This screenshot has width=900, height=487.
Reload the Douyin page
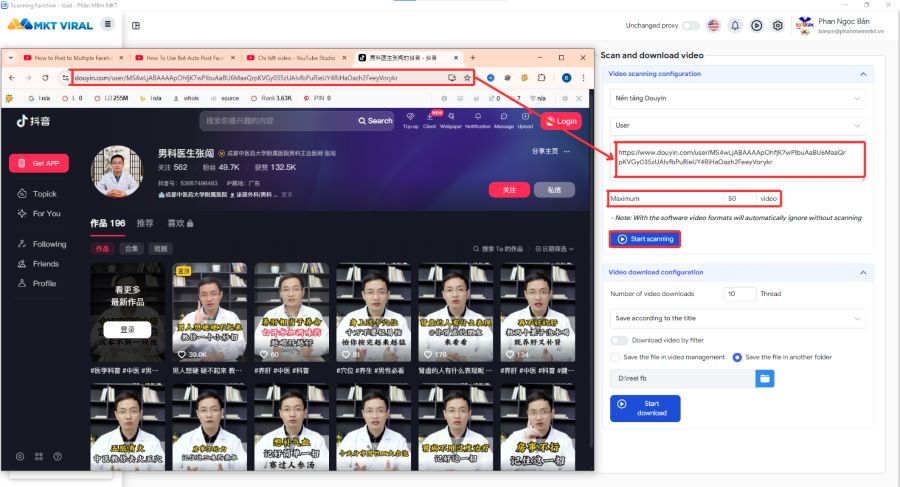pyautogui.click(x=45, y=78)
